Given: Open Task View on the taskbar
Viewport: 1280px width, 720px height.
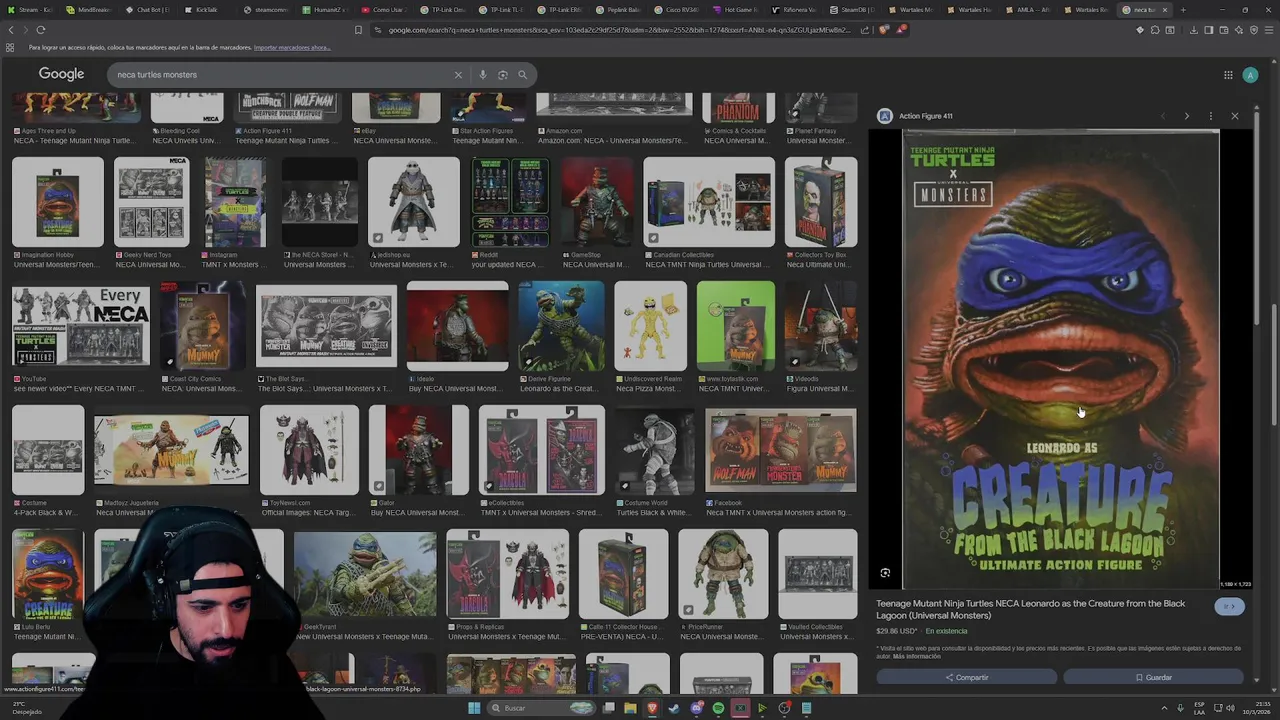Looking at the screenshot, I should coord(608,708).
